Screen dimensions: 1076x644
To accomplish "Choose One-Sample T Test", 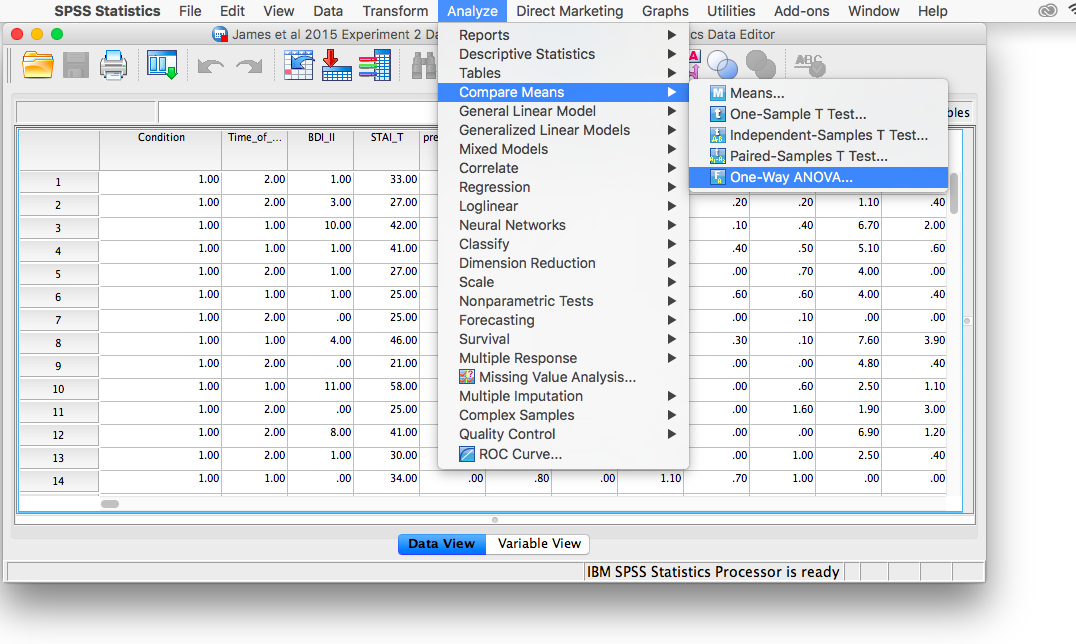I will pos(819,114).
